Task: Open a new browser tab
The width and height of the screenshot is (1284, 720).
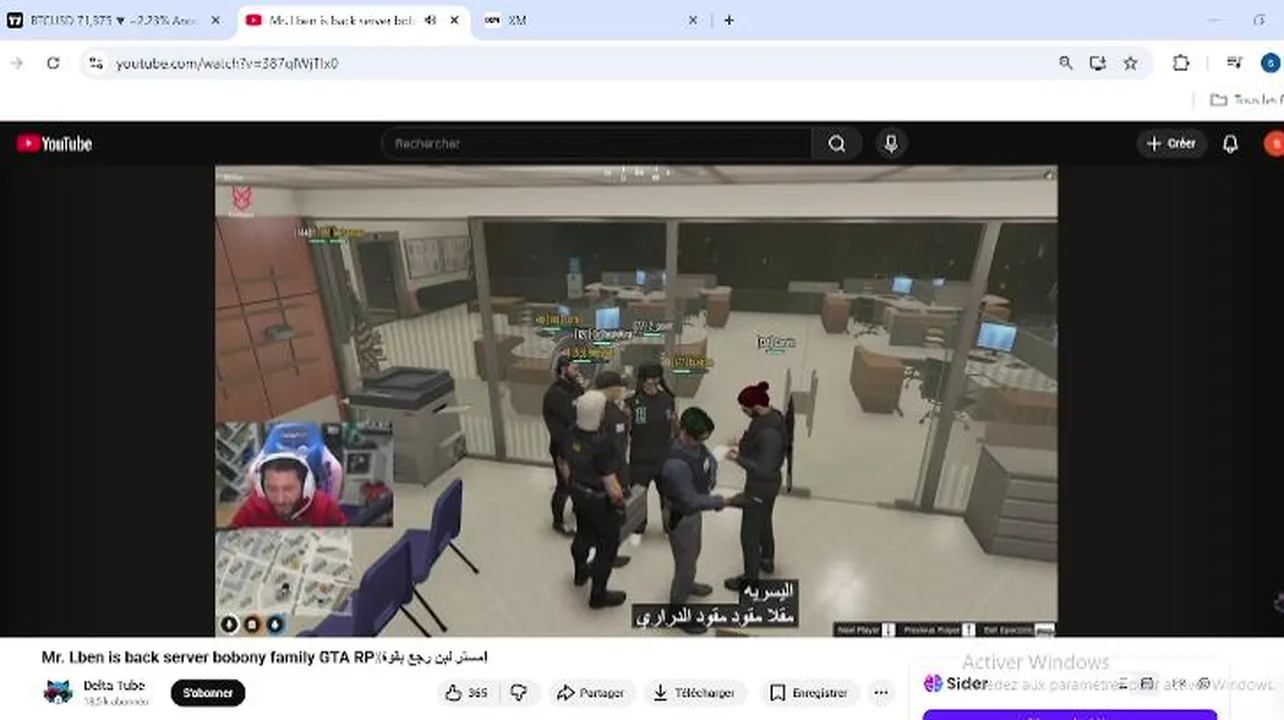Action: (728, 20)
